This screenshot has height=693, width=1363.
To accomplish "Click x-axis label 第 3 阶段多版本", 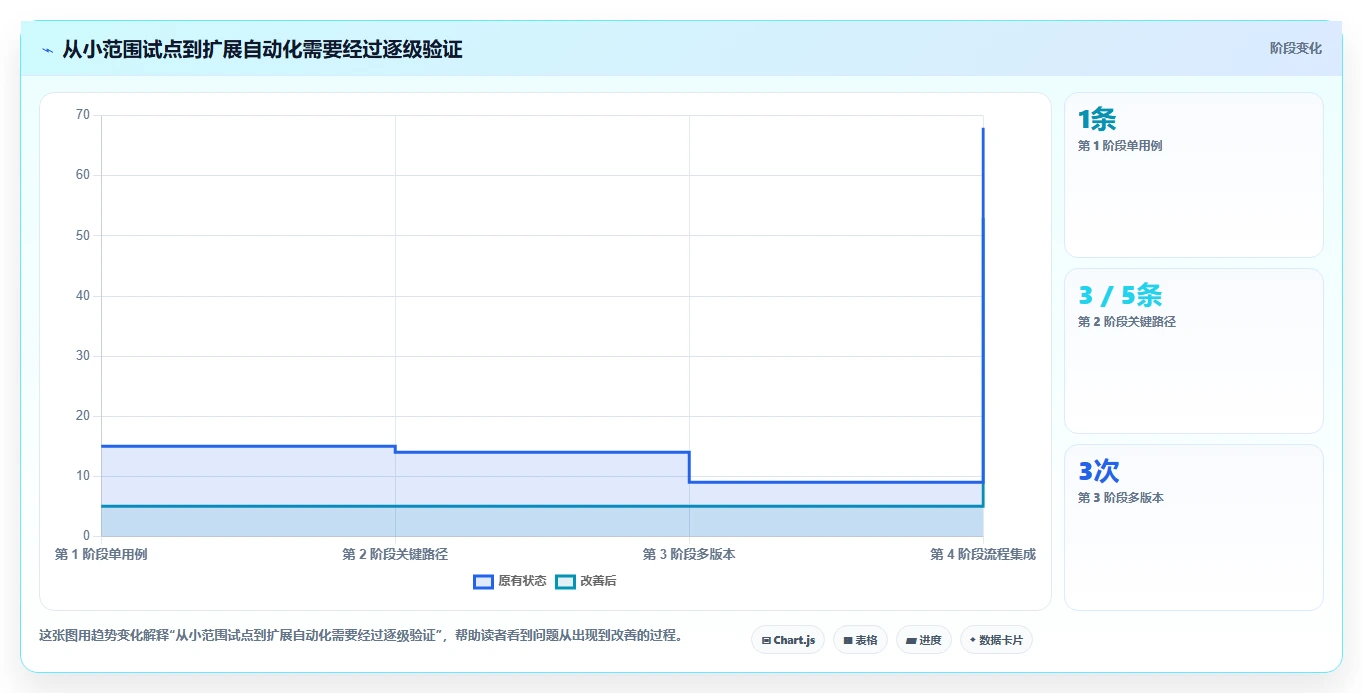I will (689, 554).
